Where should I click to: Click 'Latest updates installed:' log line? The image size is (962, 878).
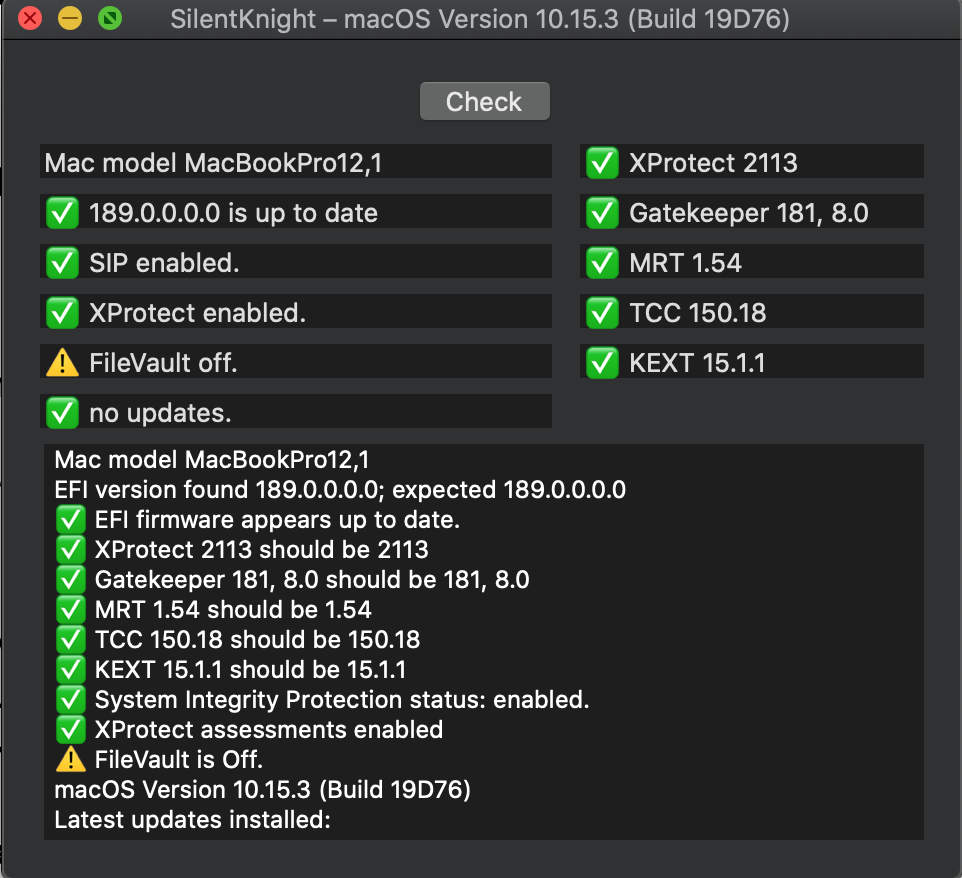point(193,820)
